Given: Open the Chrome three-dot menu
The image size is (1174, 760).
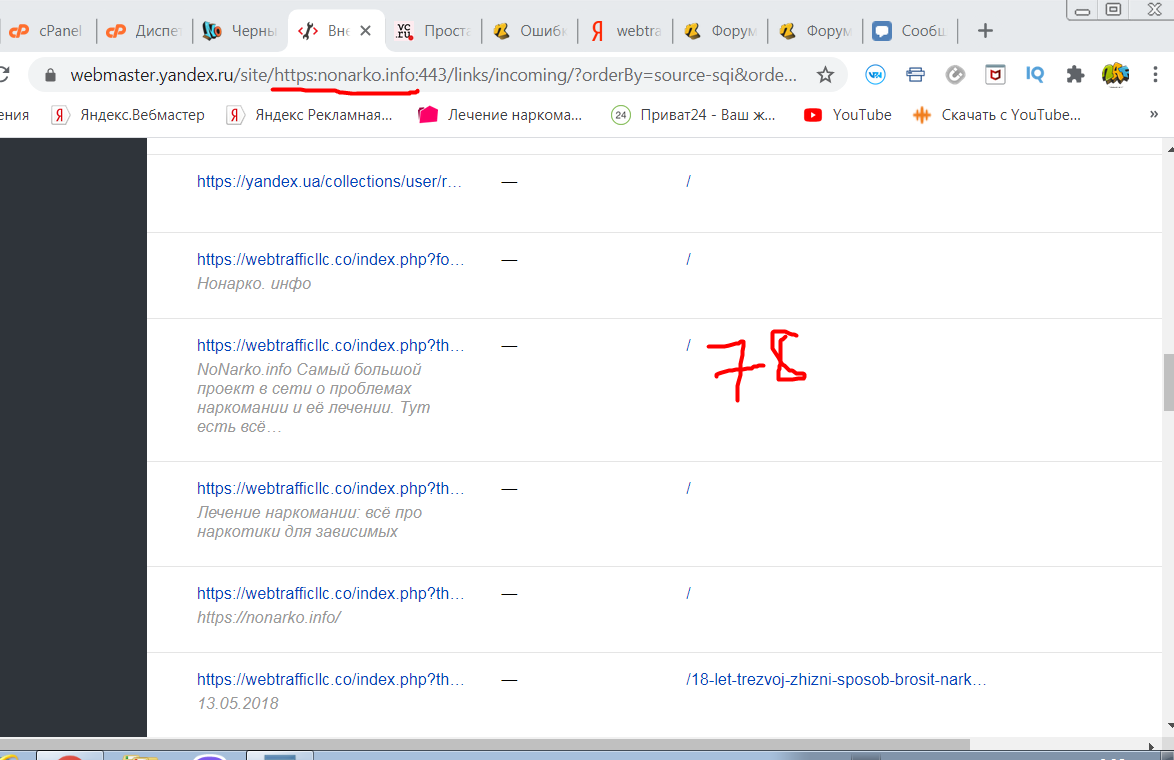Looking at the screenshot, I should 1157,74.
